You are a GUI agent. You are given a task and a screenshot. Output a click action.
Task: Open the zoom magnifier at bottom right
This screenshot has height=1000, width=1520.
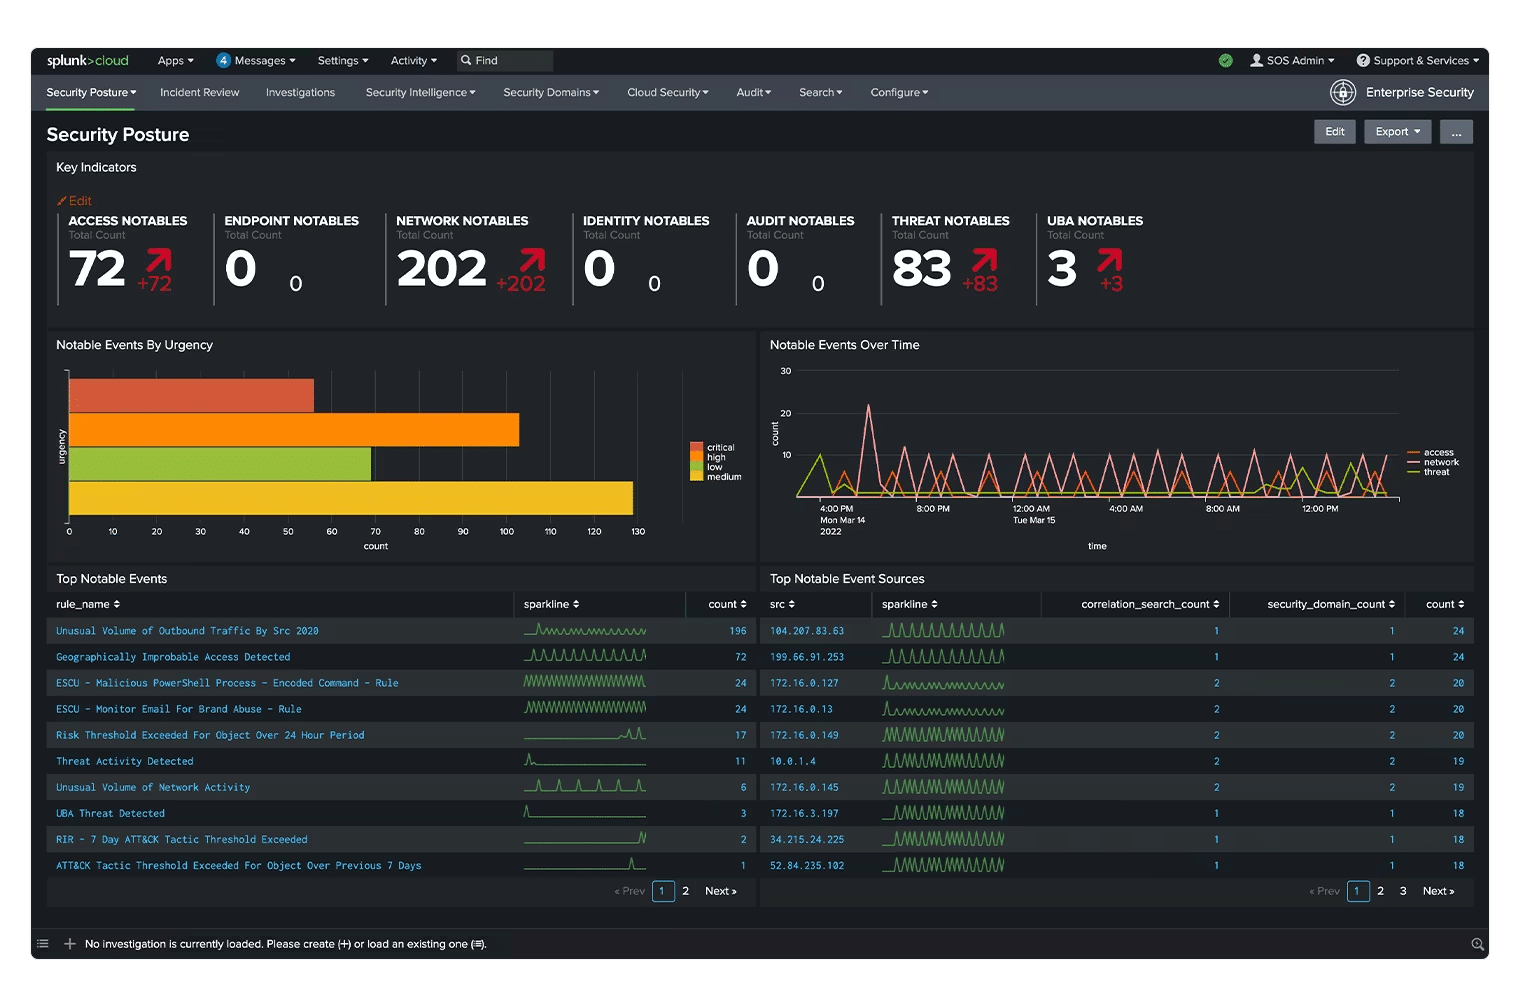[1477, 943]
